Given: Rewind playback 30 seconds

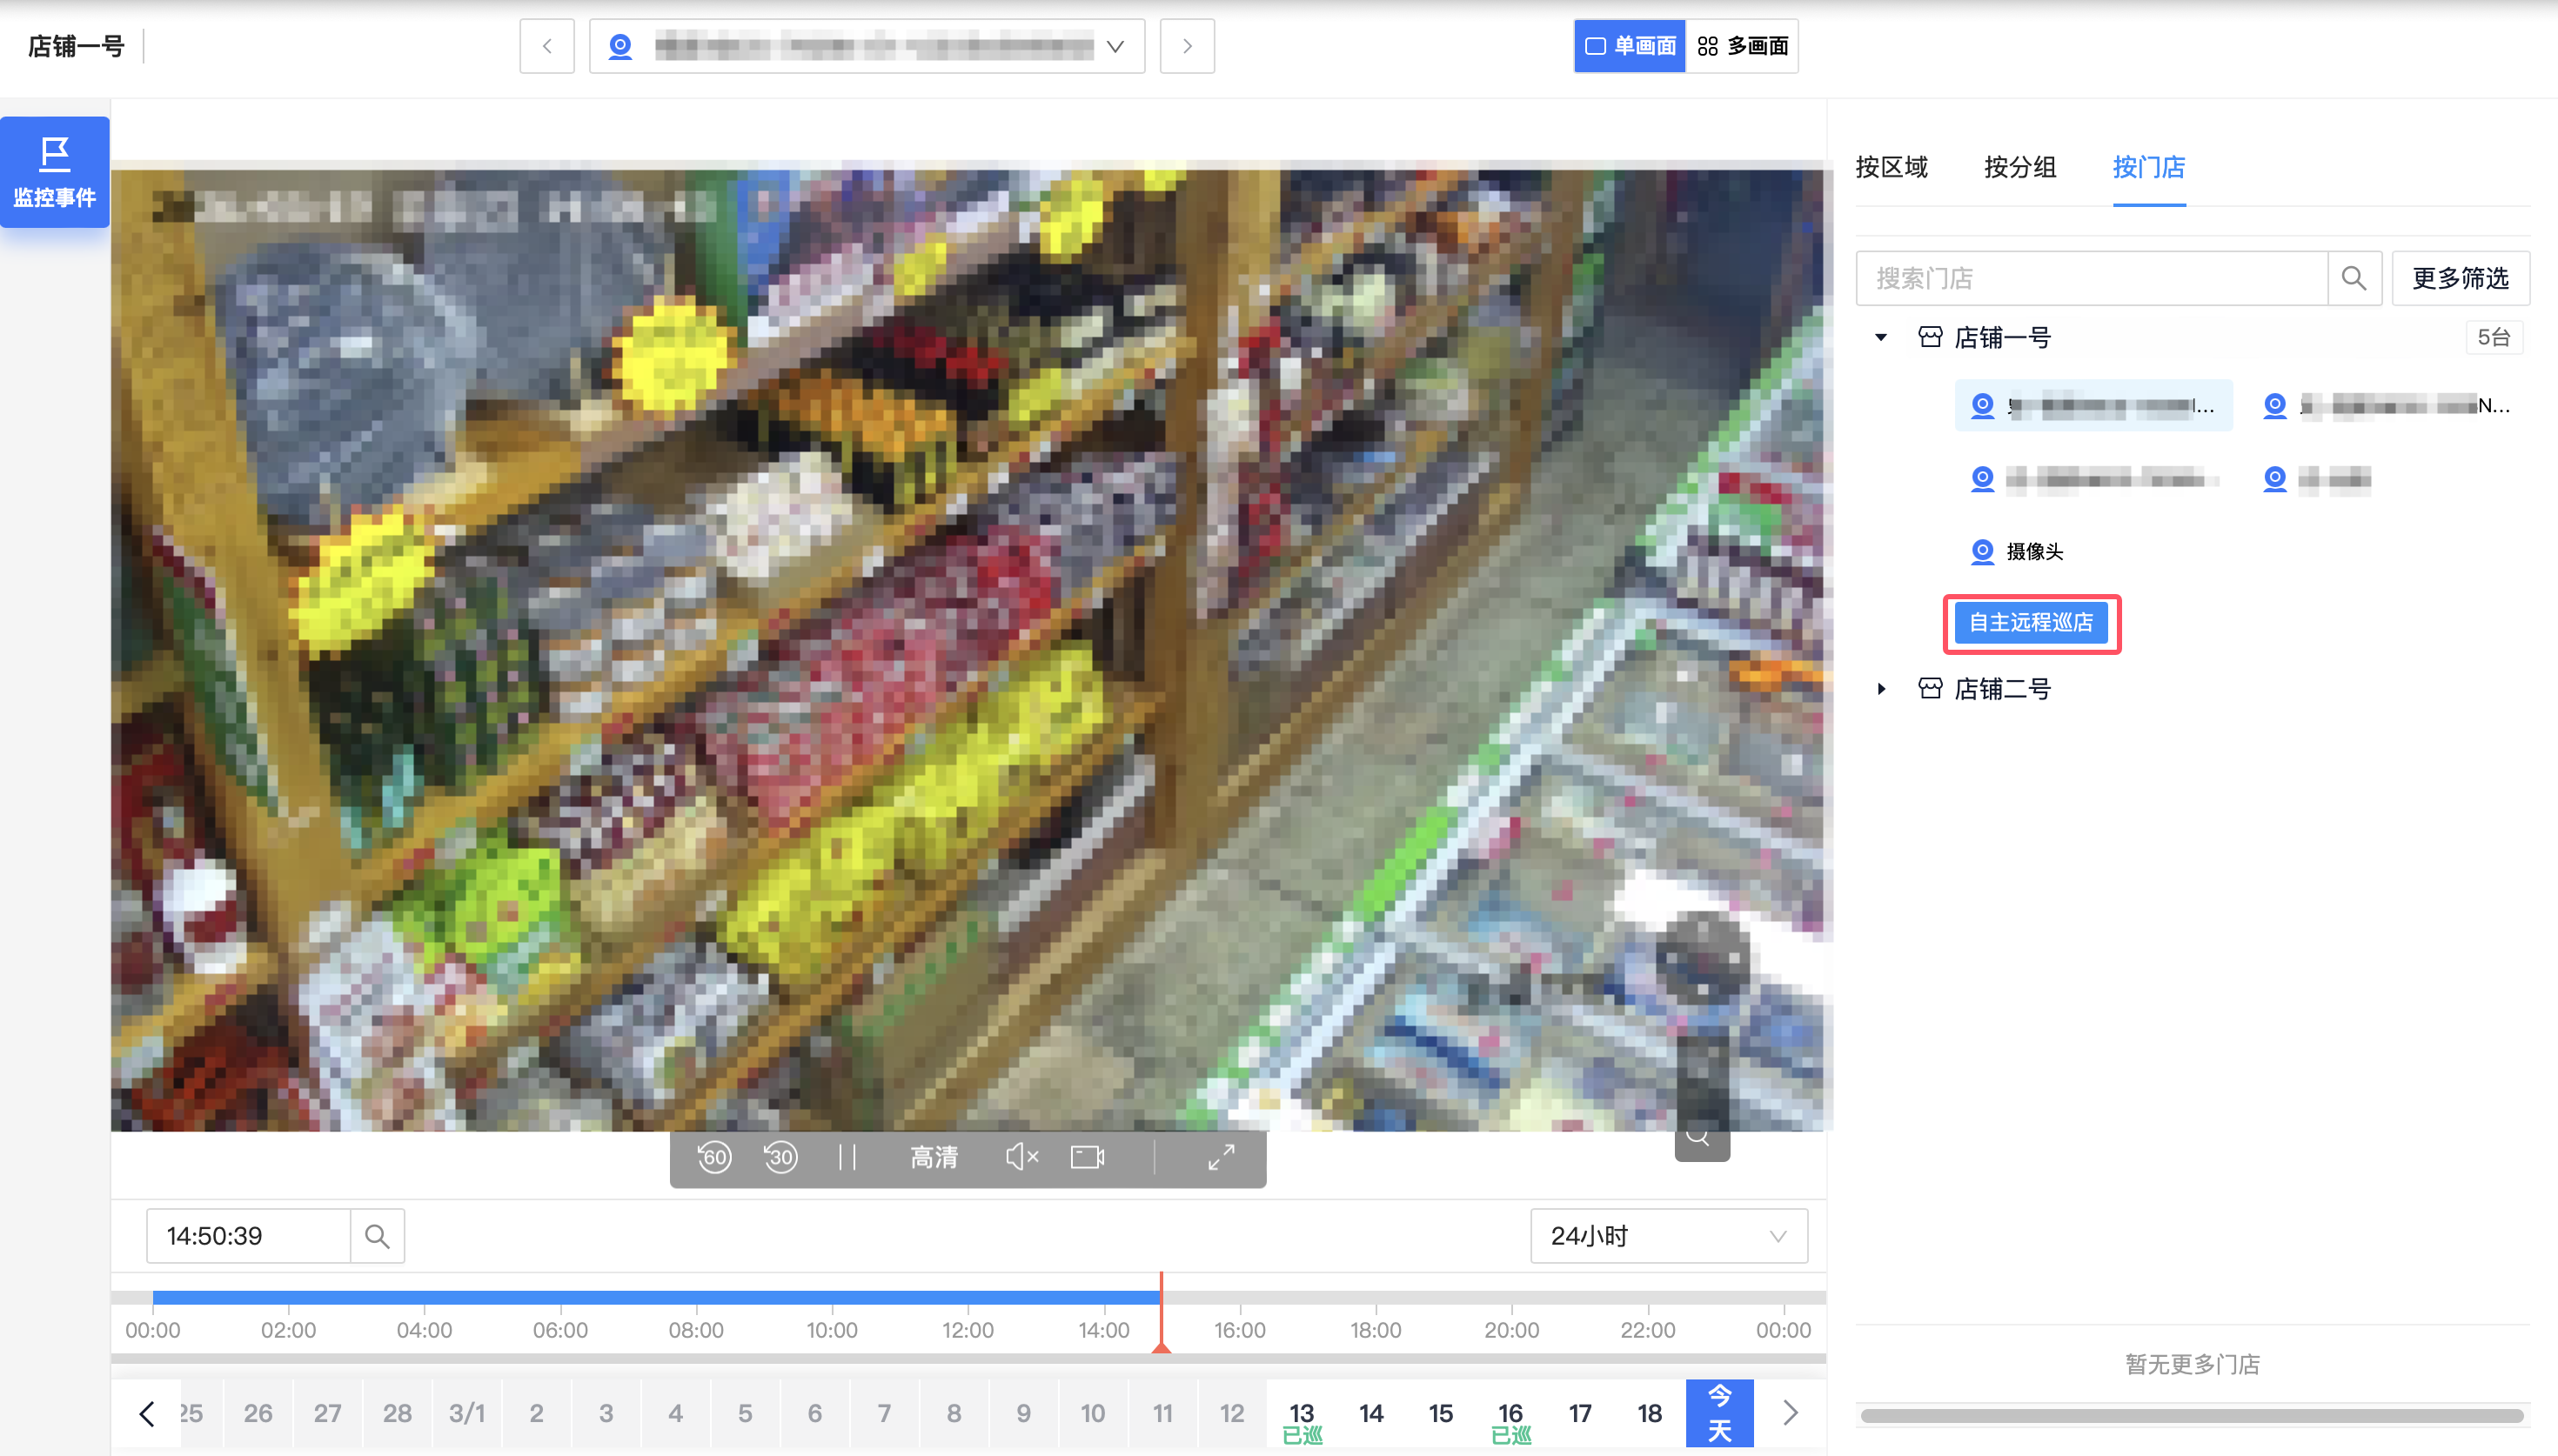Looking at the screenshot, I should 780,1157.
